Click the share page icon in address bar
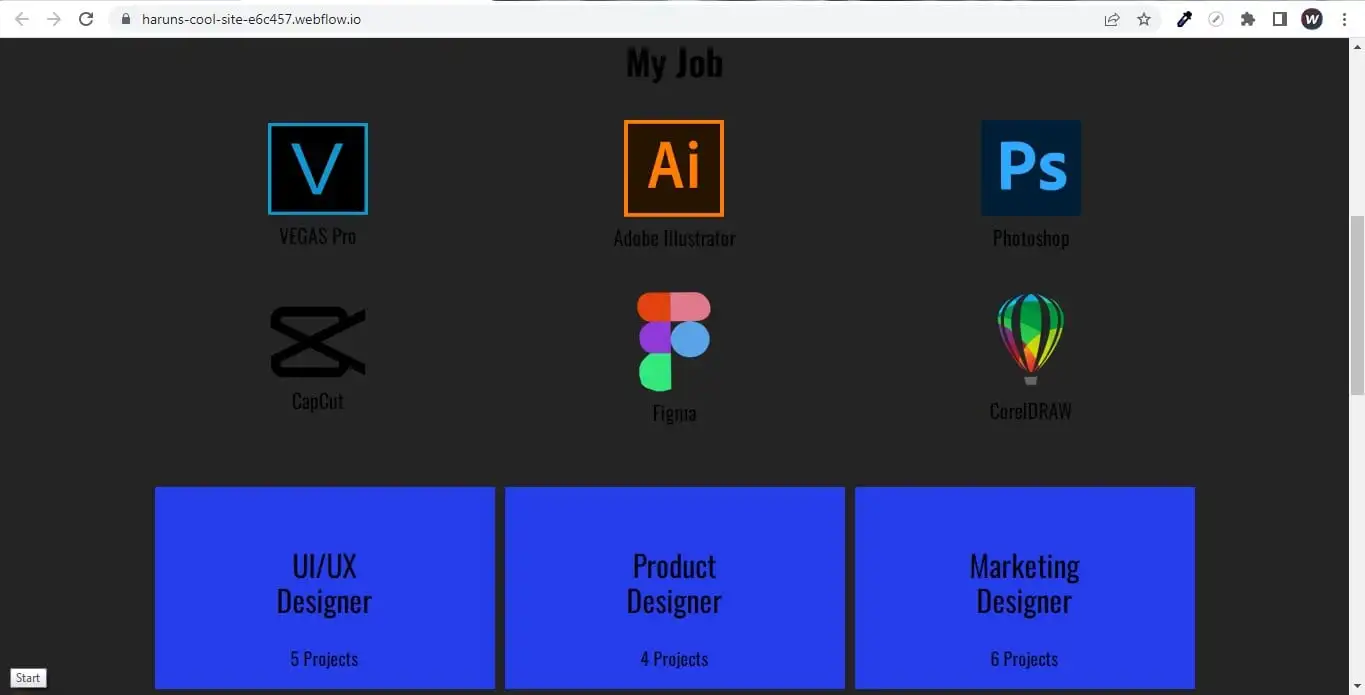The height and width of the screenshot is (695, 1365). (x=1112, y=19)
